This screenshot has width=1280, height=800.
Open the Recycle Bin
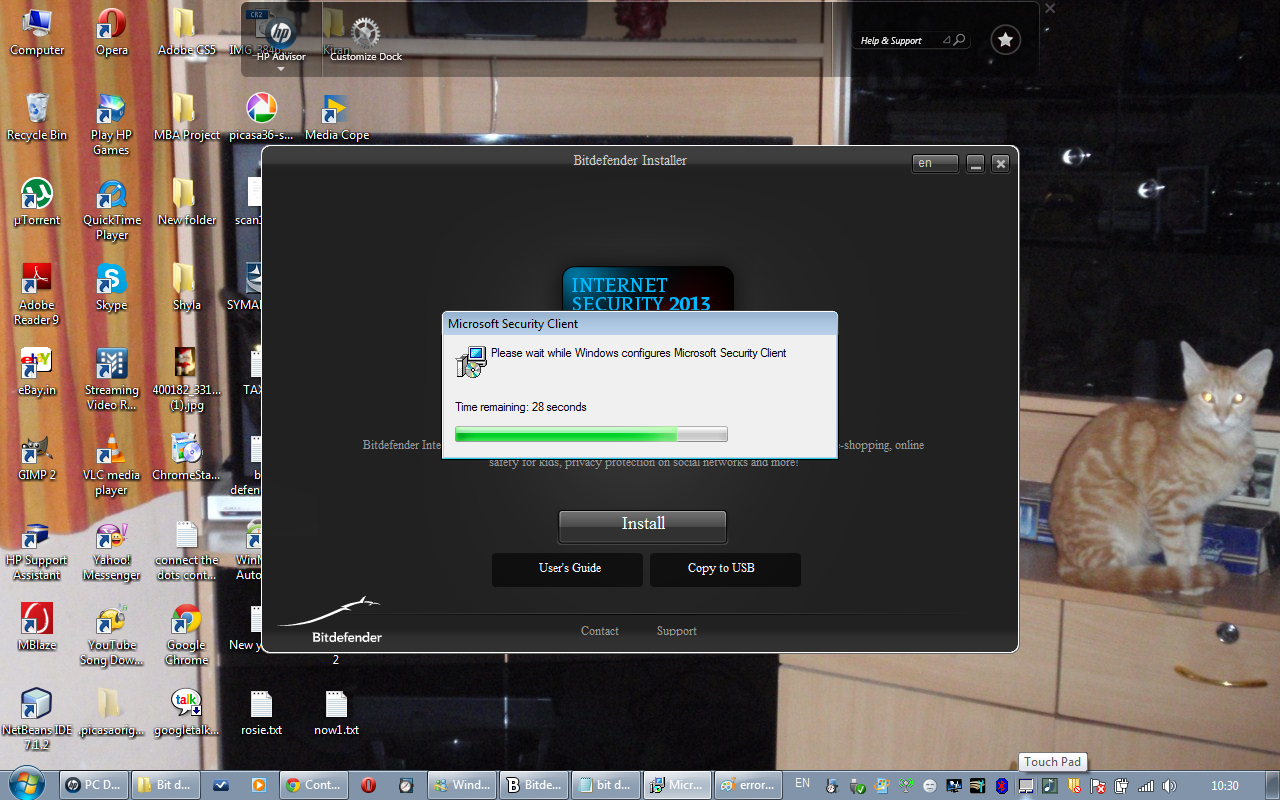tap(37, 118)
